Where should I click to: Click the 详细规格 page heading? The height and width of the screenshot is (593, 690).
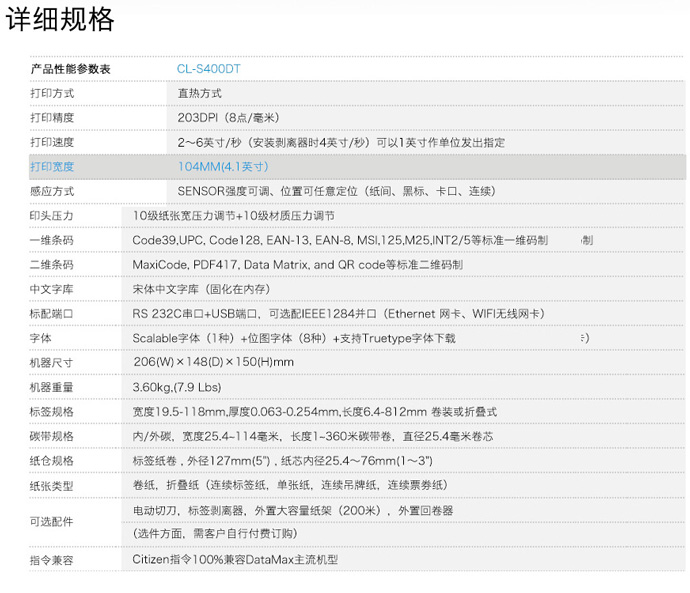coord(61,21)
